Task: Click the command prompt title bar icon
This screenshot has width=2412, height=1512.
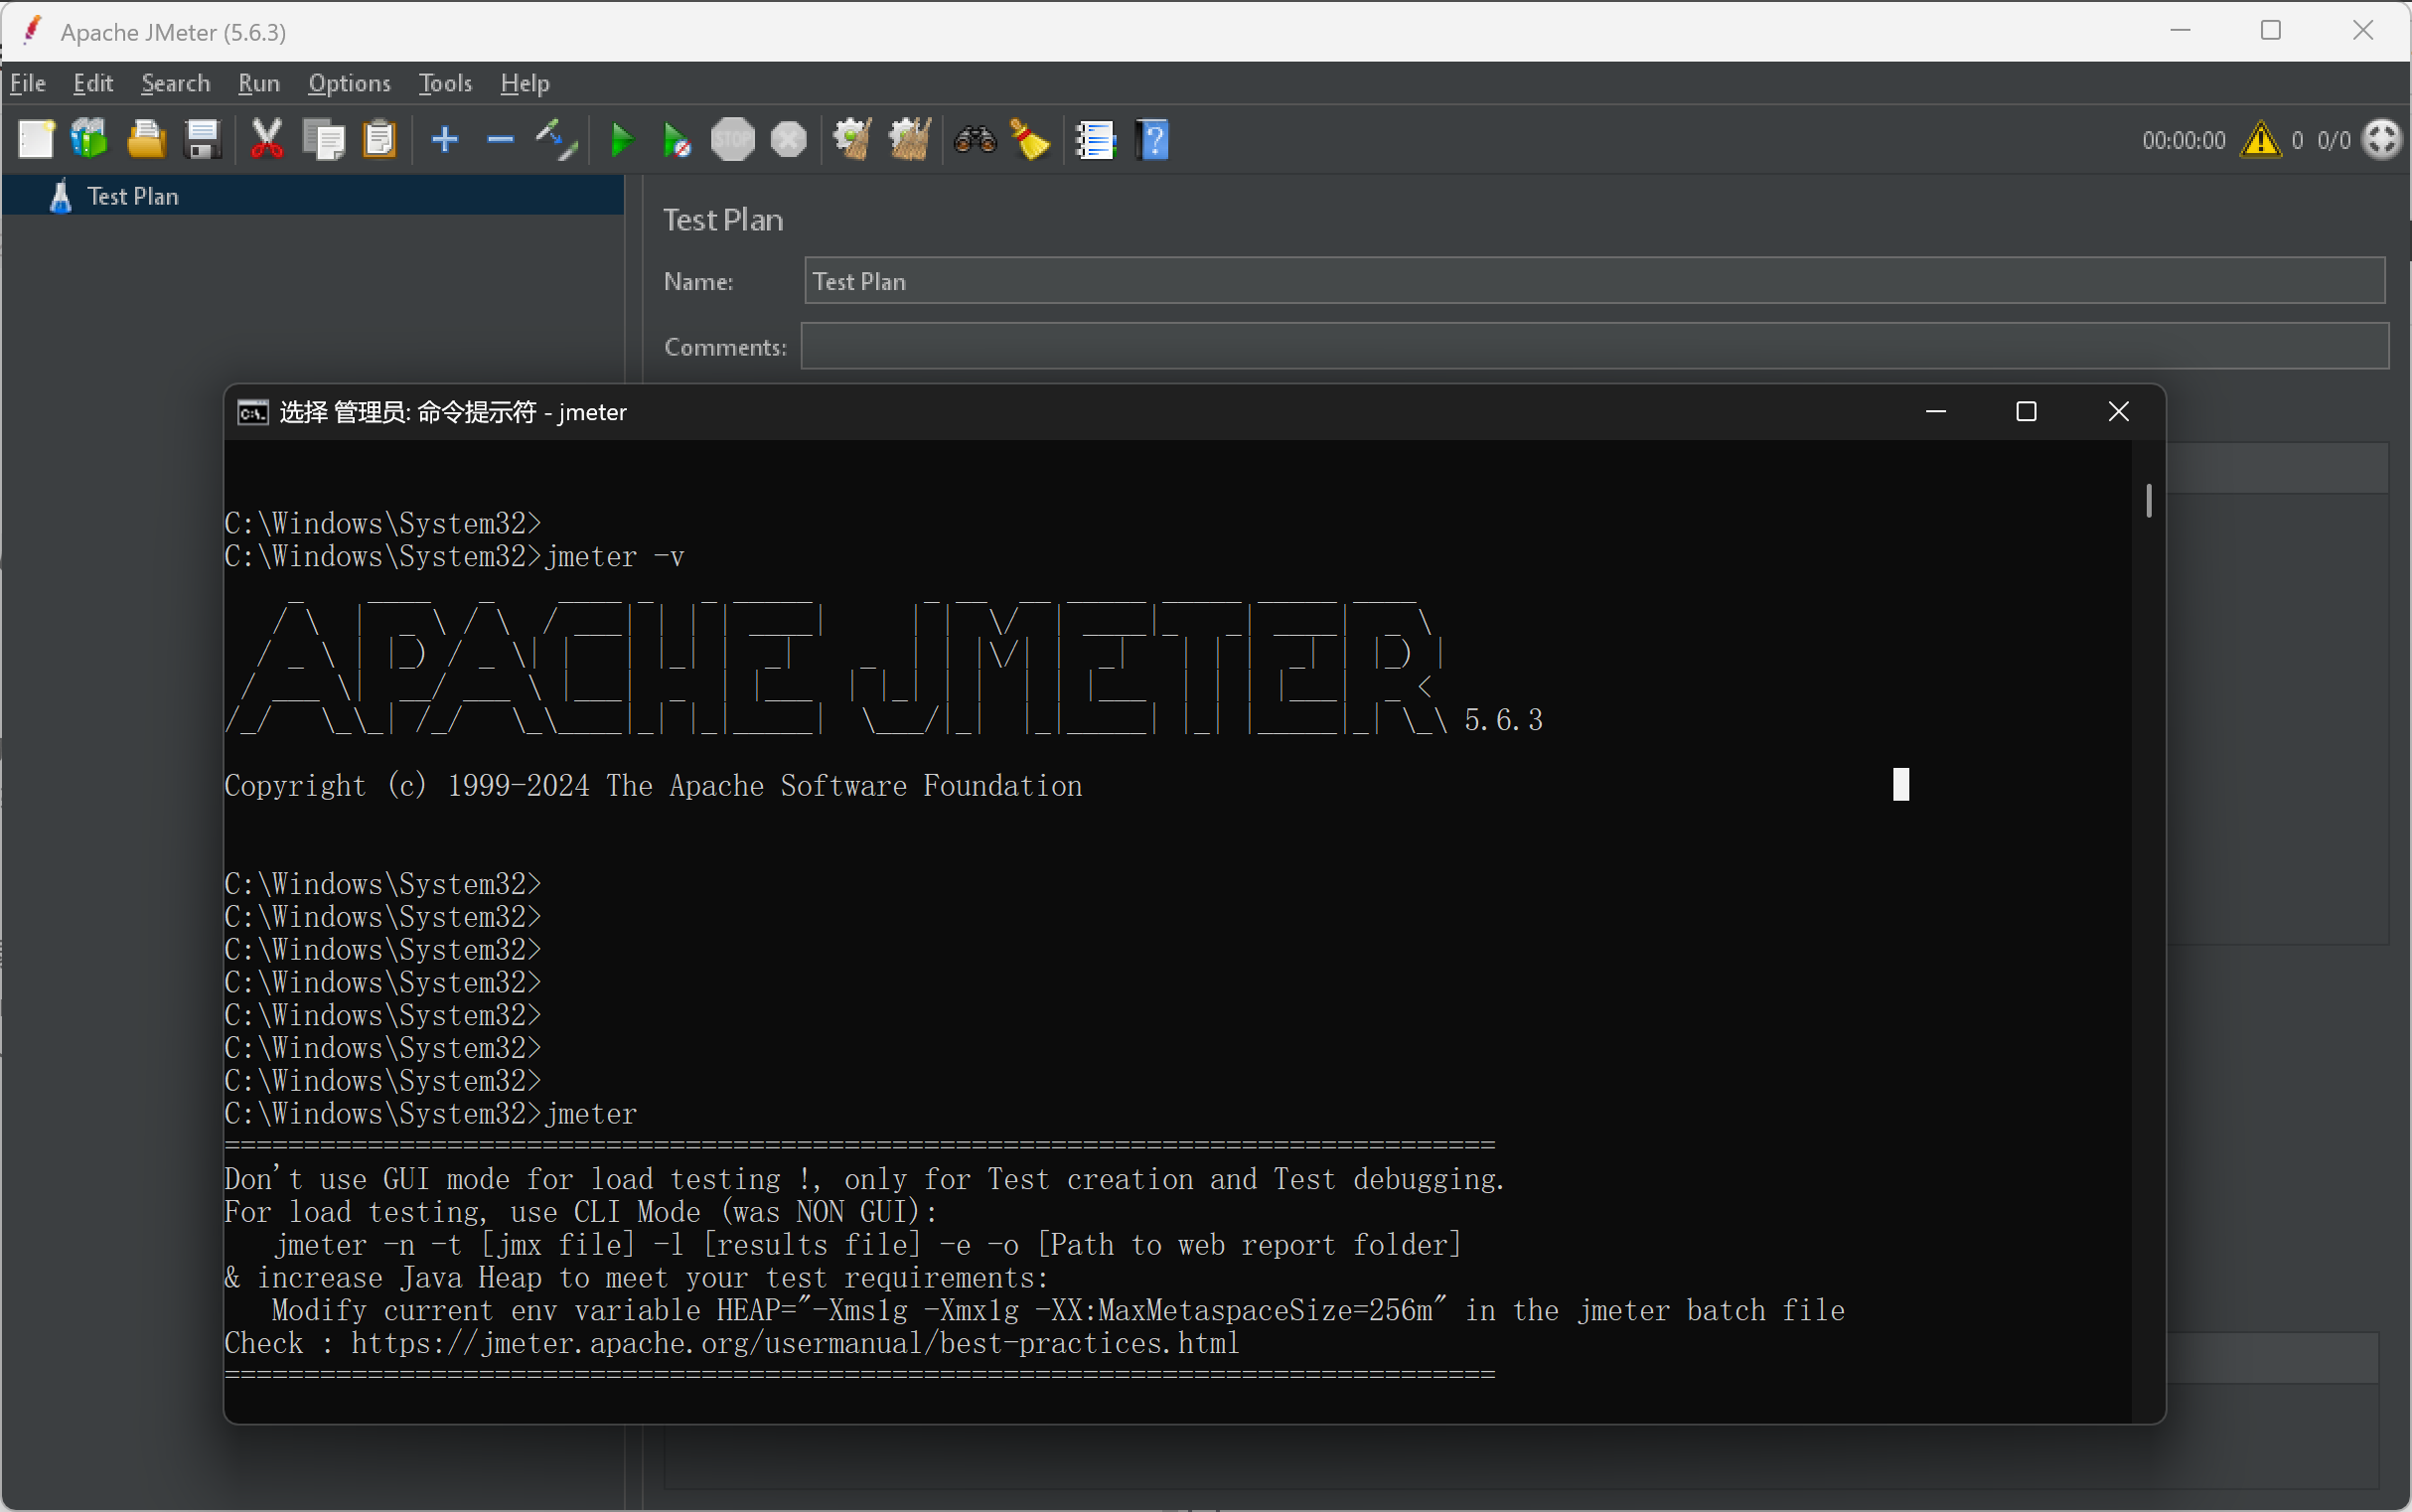Action: coord(253,412)
